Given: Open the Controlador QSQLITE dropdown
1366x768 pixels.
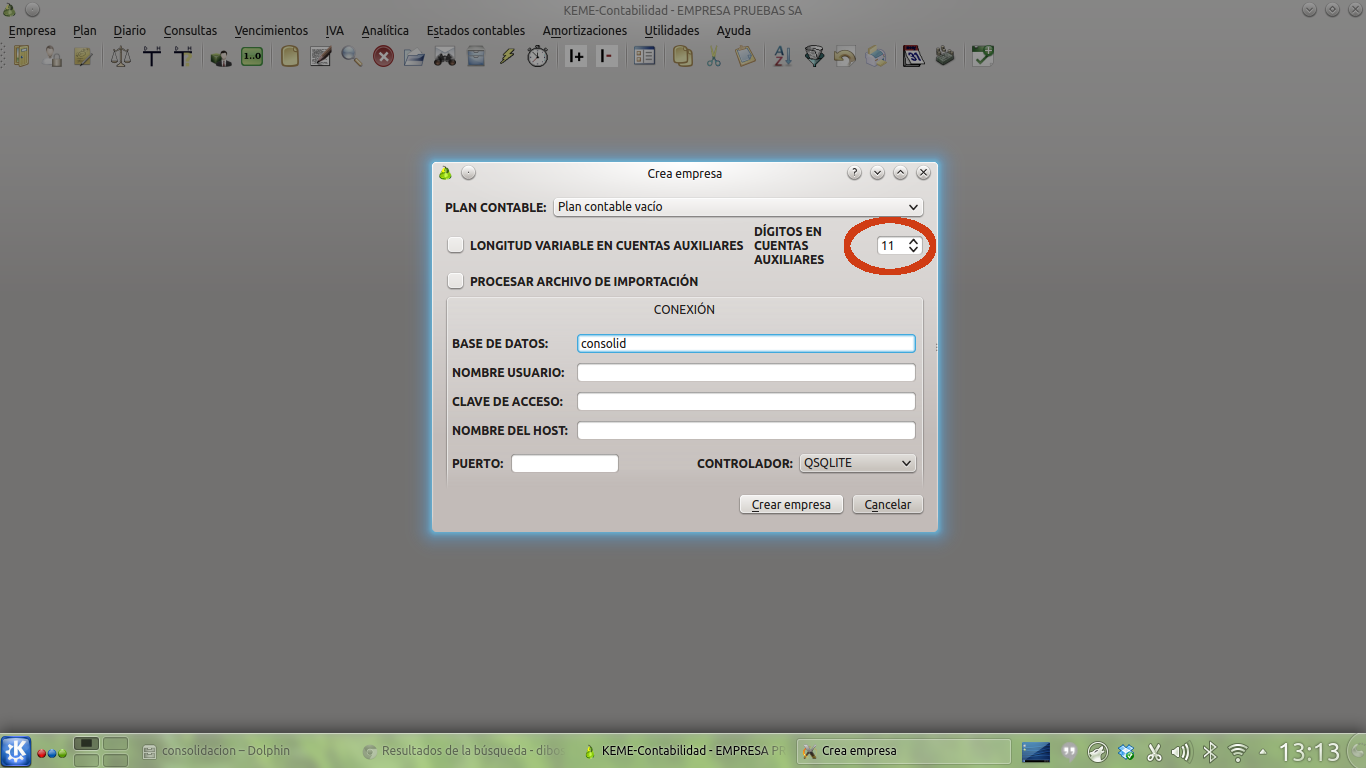Looking at the screenshot, I should coord(858,463).
